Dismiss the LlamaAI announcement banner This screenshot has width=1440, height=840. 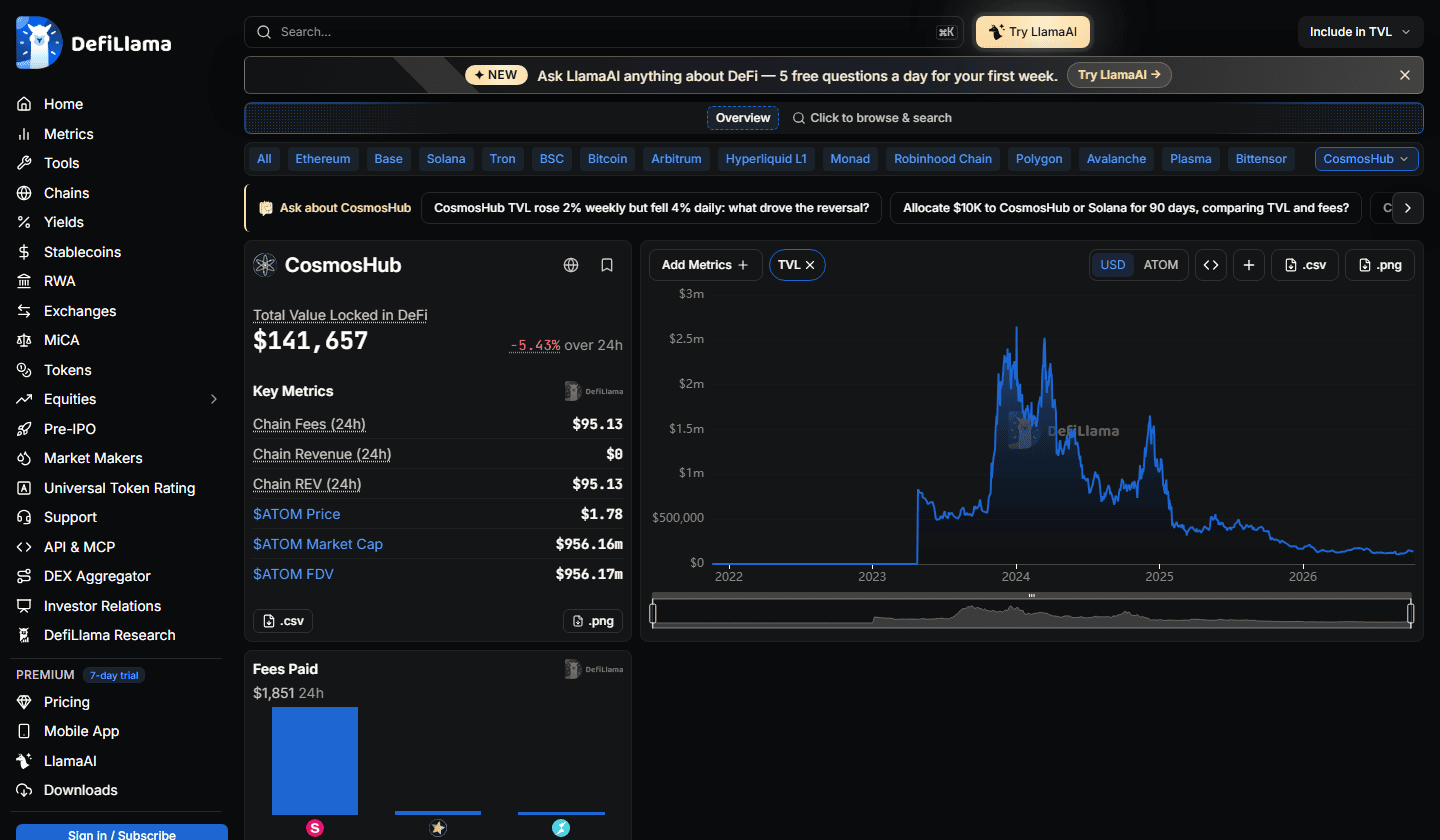pyautogui.click(x=1405, y=75)
